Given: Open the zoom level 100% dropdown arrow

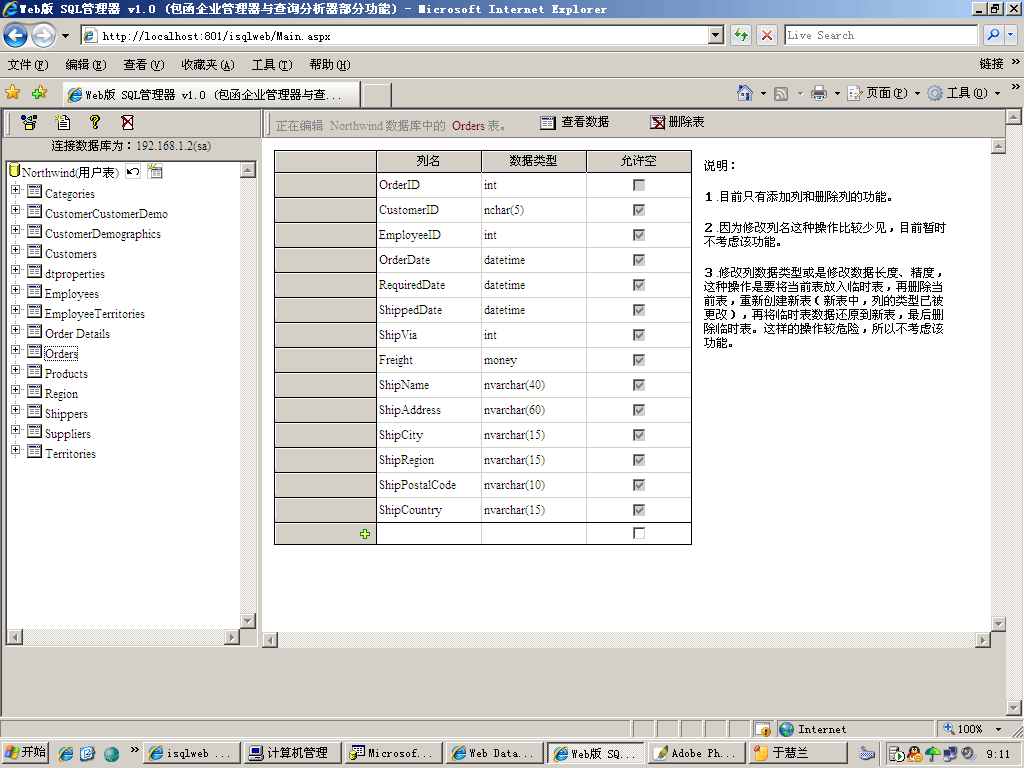Looking at the screenshot, I should click(x=998, y=729).
